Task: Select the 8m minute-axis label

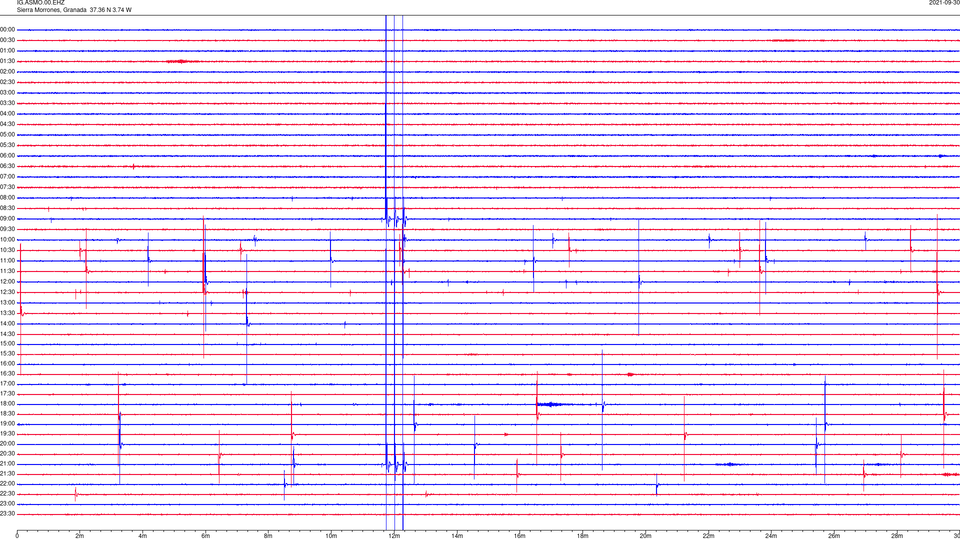Action: point(268,536)
